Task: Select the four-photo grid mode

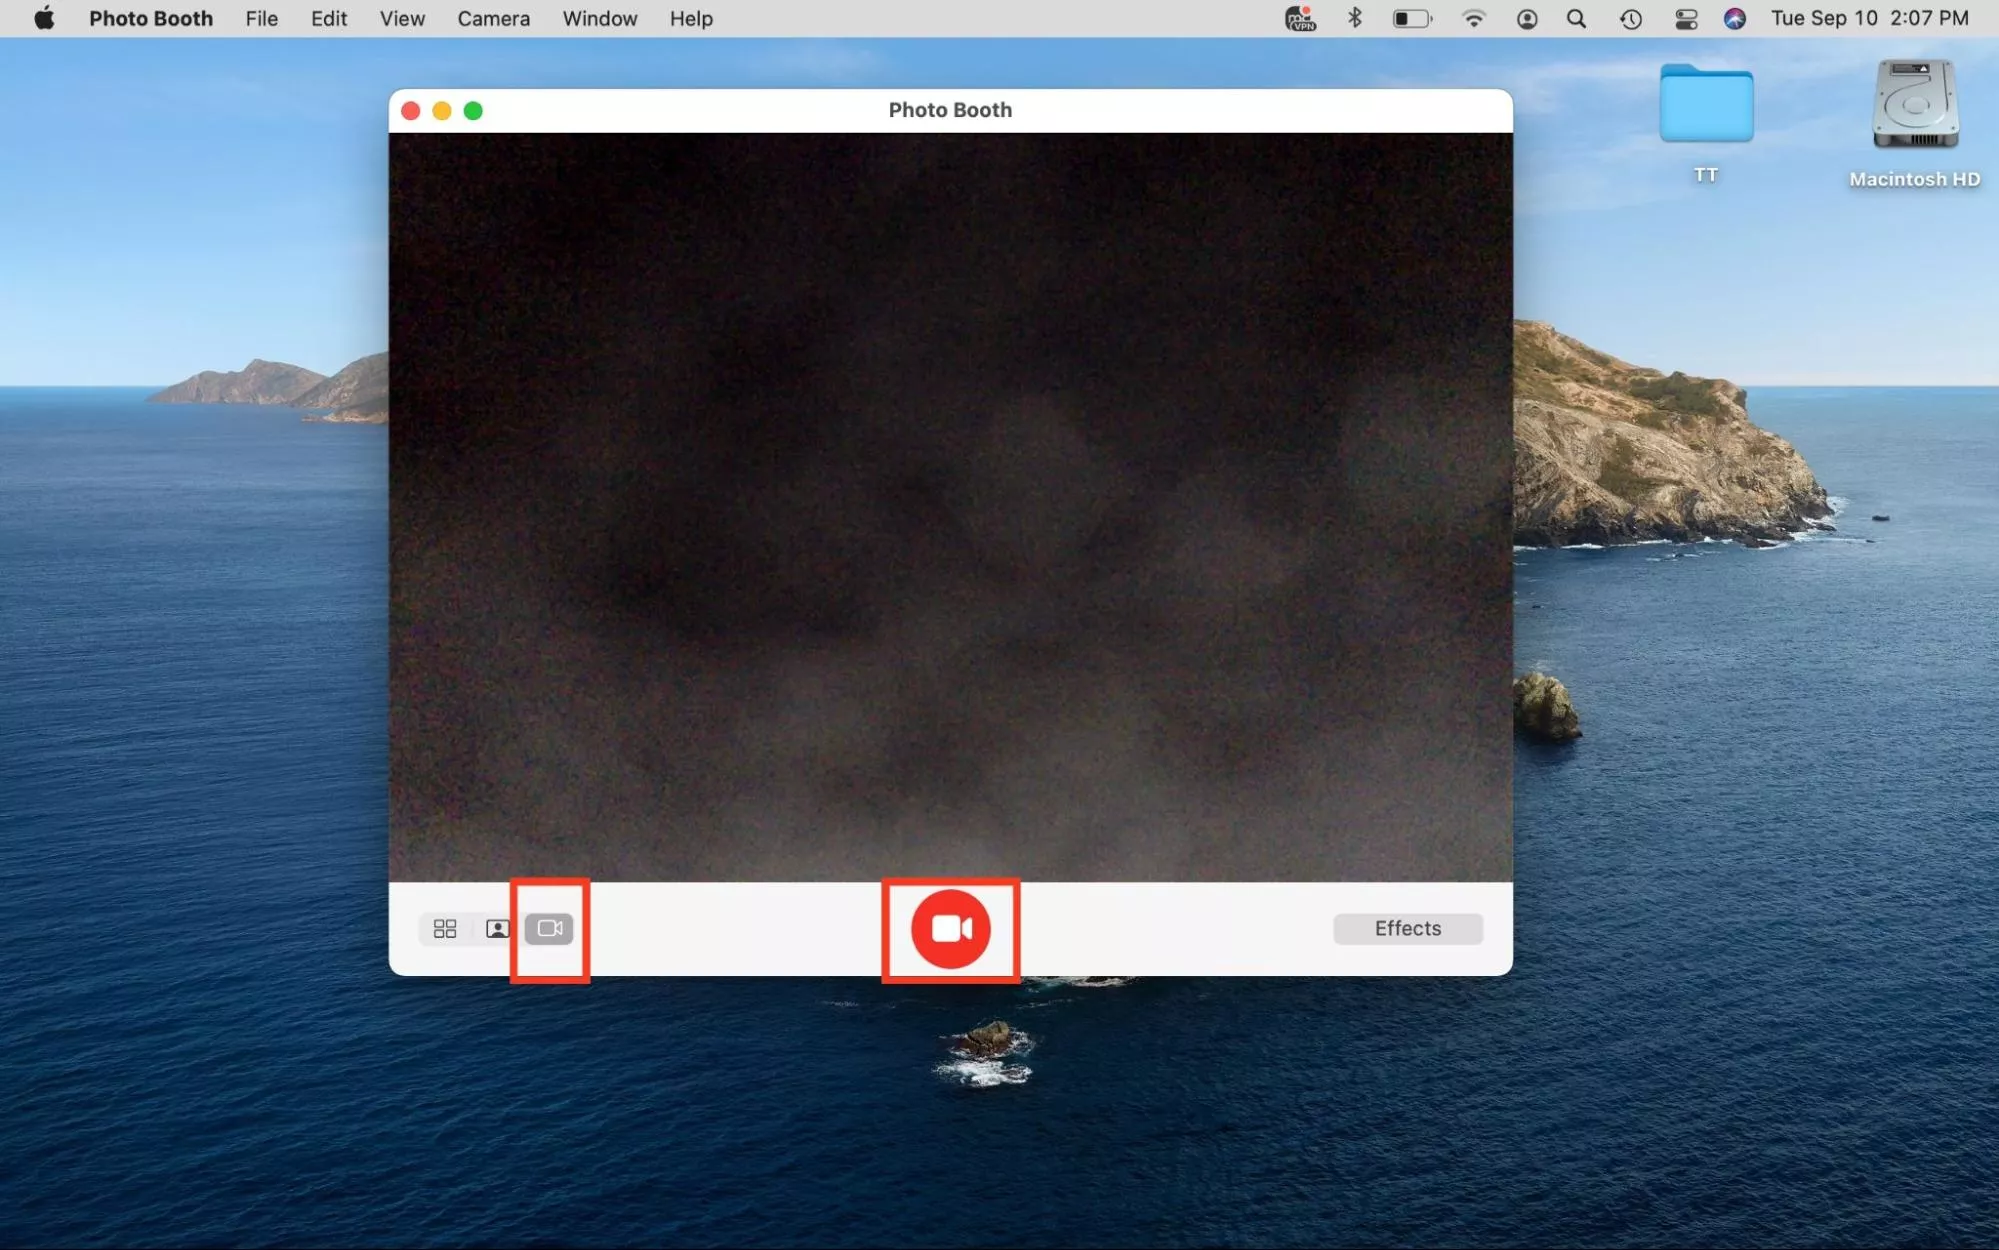Action: coord(445,929)
